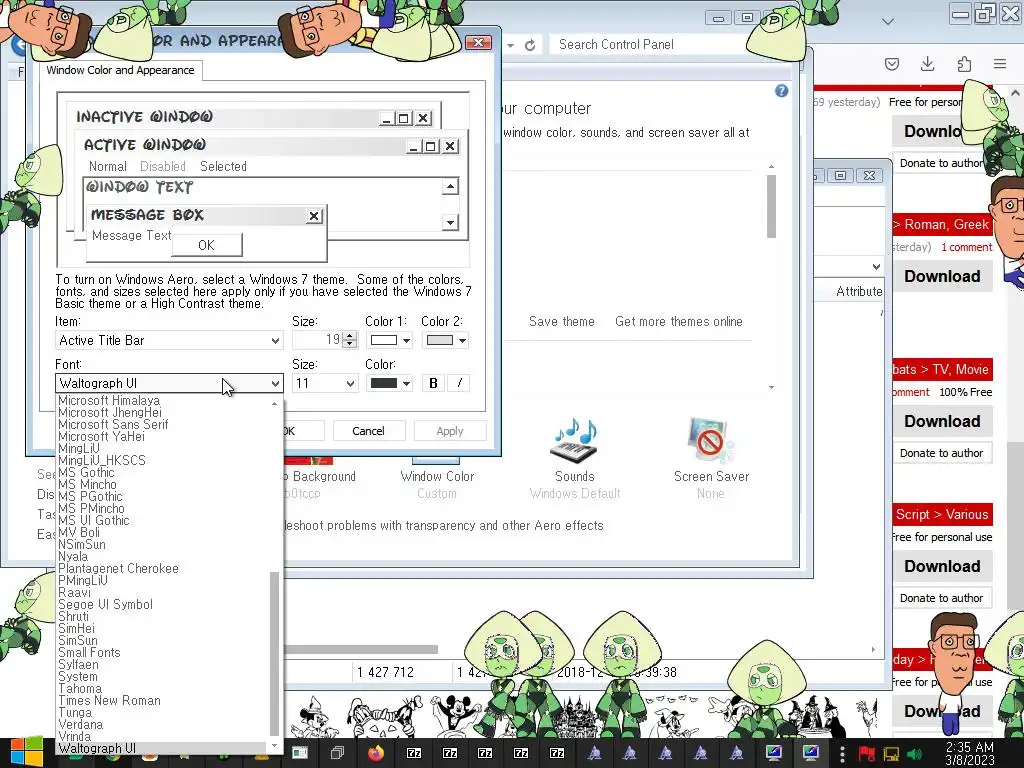Choose Segoe UI Symbol font
The width and height of the screenshot is (1024, 768).
pos(105,605)
